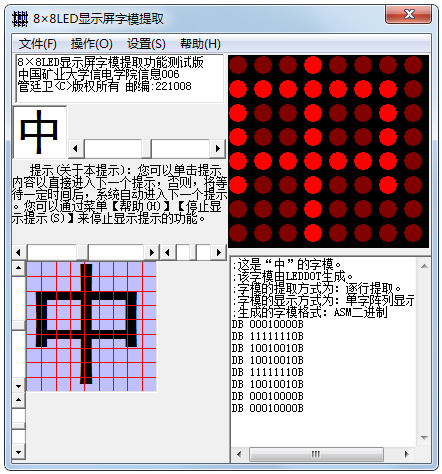Click thumb of vertical scrollbar beside pixel grid
This screenshot has height=474, width=442.
point(19,325)
